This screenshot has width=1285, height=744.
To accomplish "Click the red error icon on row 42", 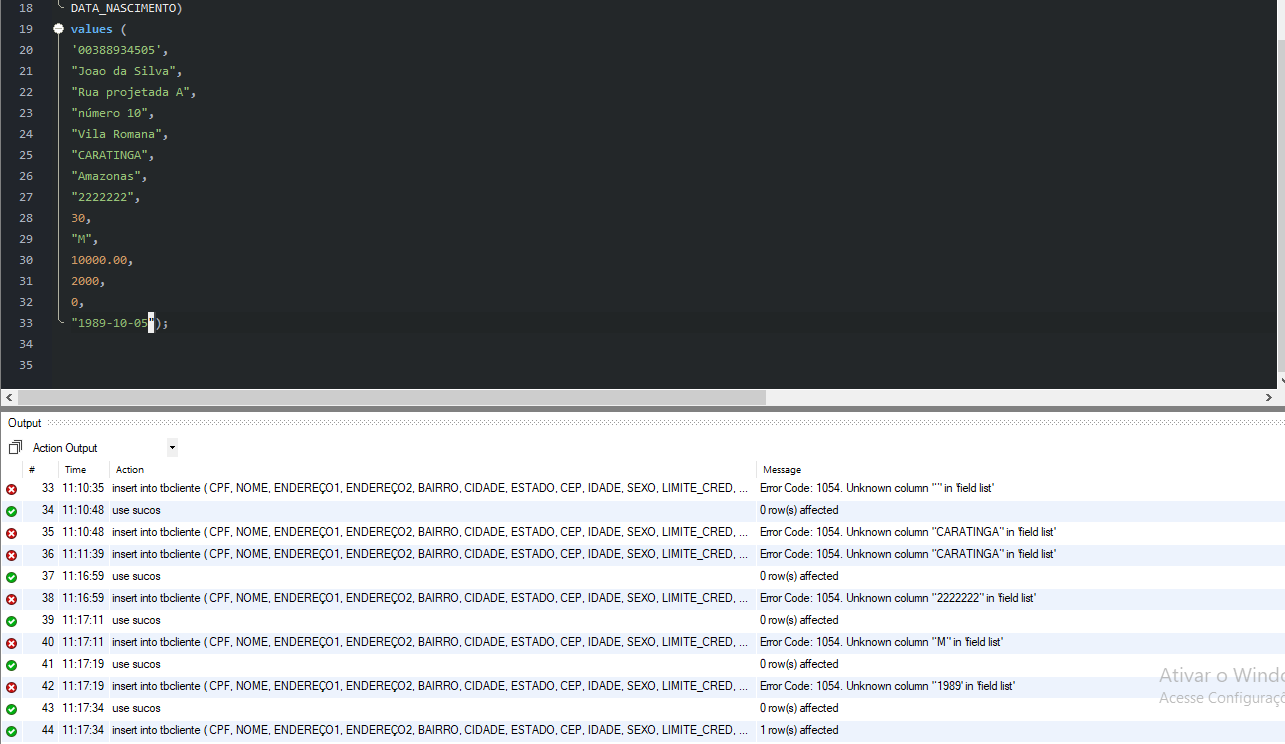I will click(x=11, y=687).
